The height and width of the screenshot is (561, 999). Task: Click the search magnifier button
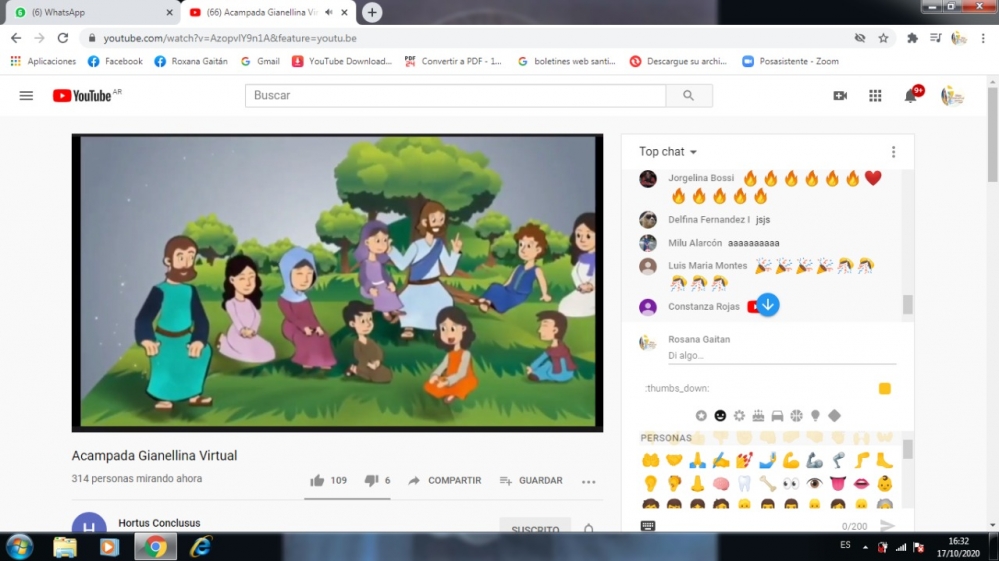[689, 96]
